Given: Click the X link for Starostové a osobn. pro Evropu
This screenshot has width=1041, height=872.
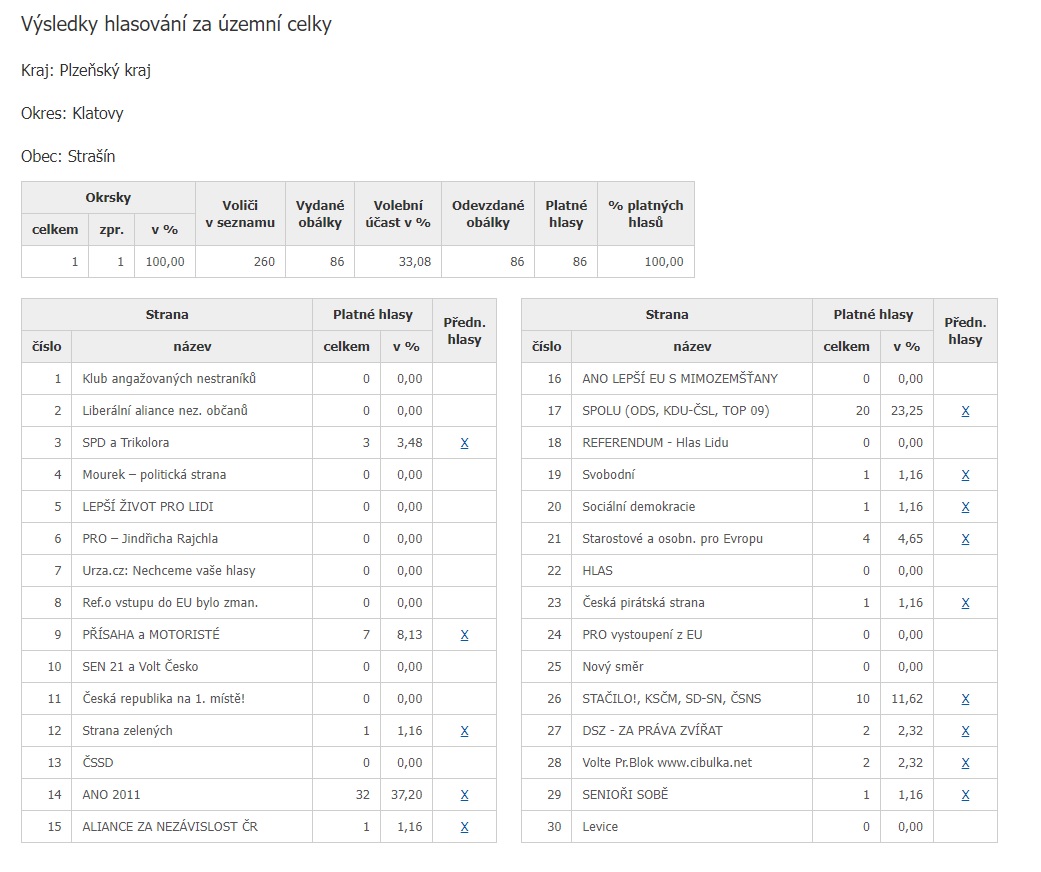Looking at the screenshot, I should (x=965, y=539).
